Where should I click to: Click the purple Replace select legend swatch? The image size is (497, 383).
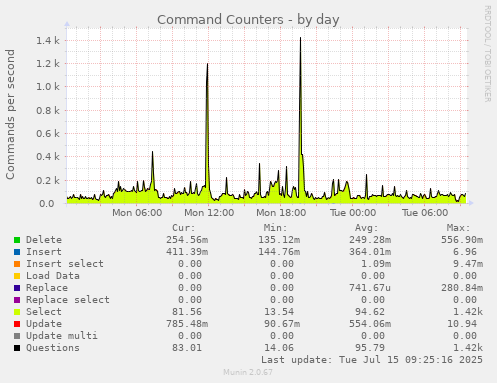(x=17, y=300)
